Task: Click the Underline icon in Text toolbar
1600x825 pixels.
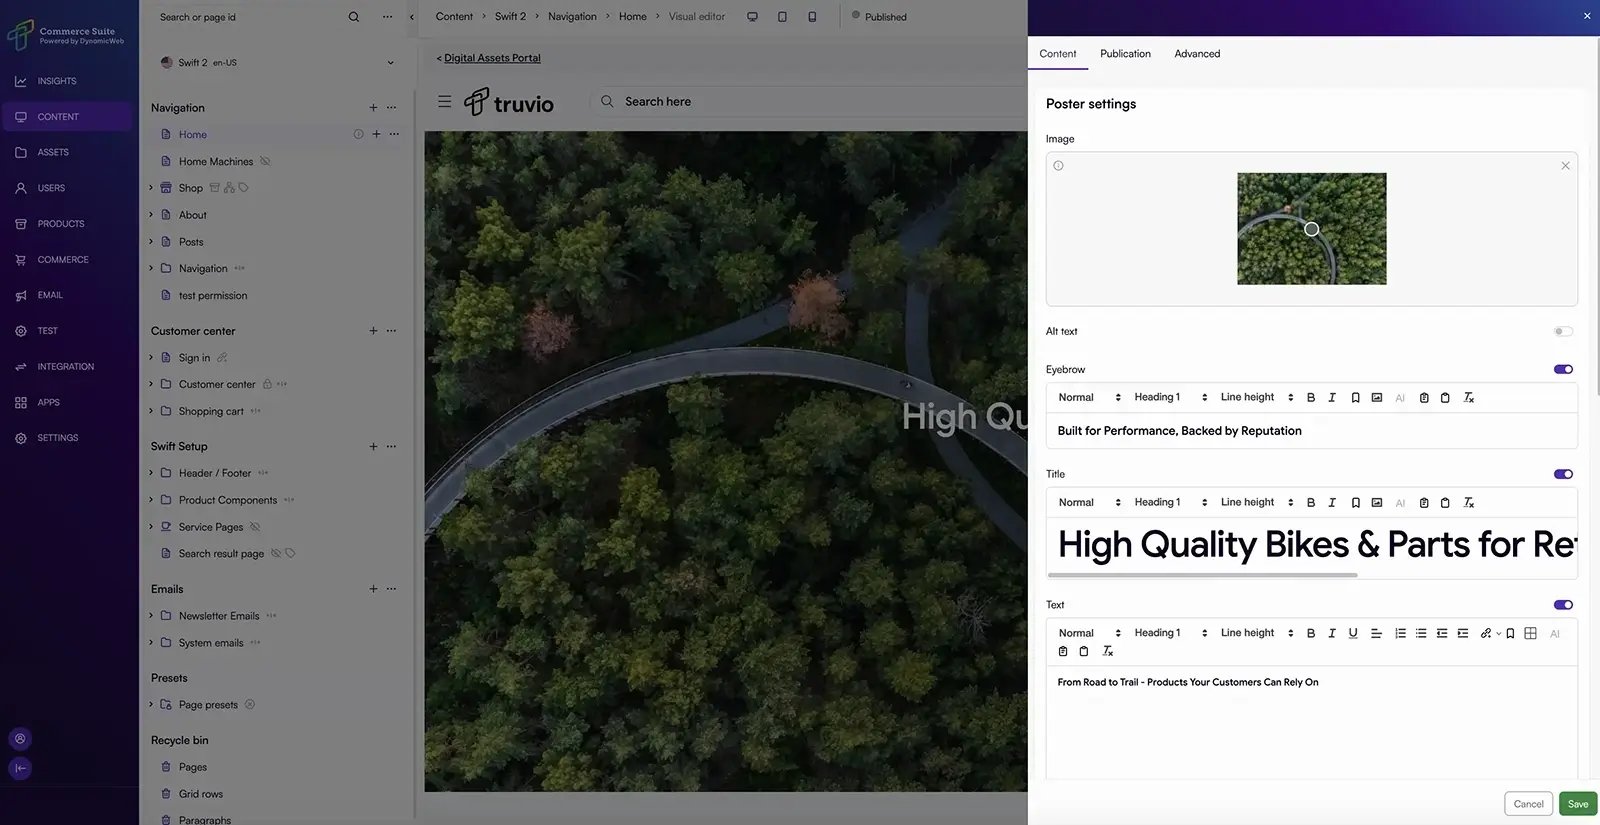Action: coord(1353,633)
